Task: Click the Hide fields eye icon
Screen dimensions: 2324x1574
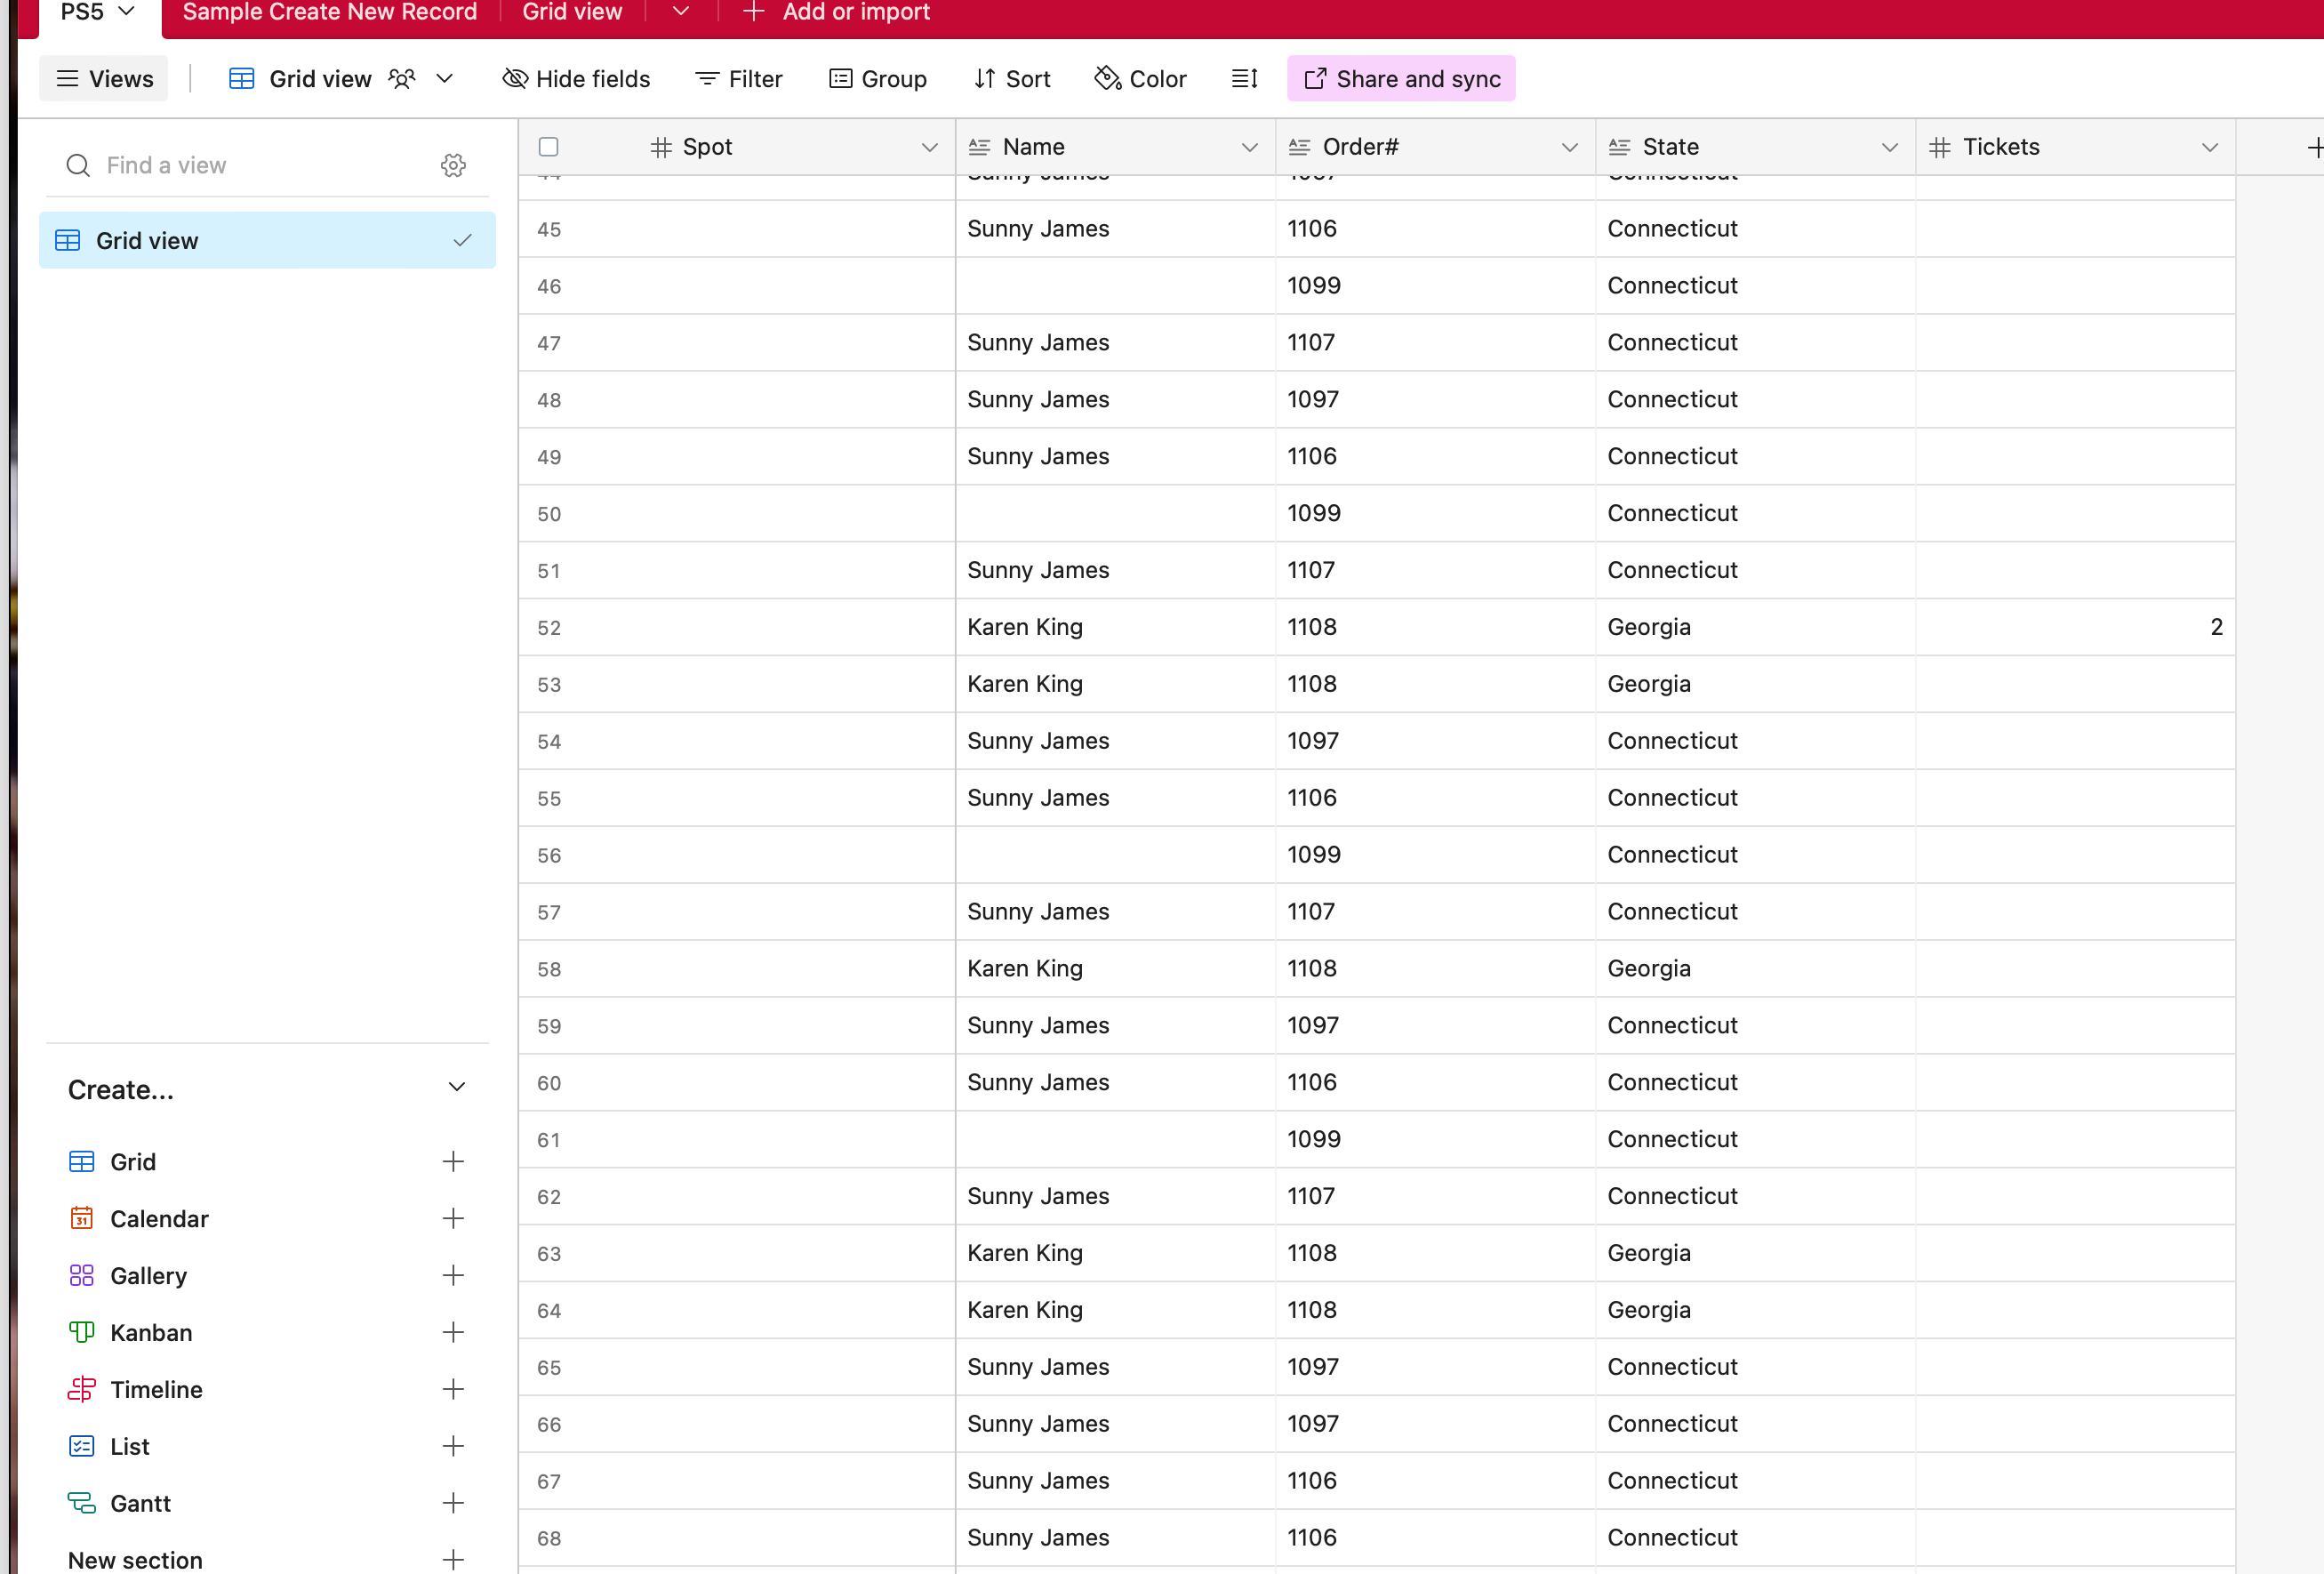Action: 515,79
